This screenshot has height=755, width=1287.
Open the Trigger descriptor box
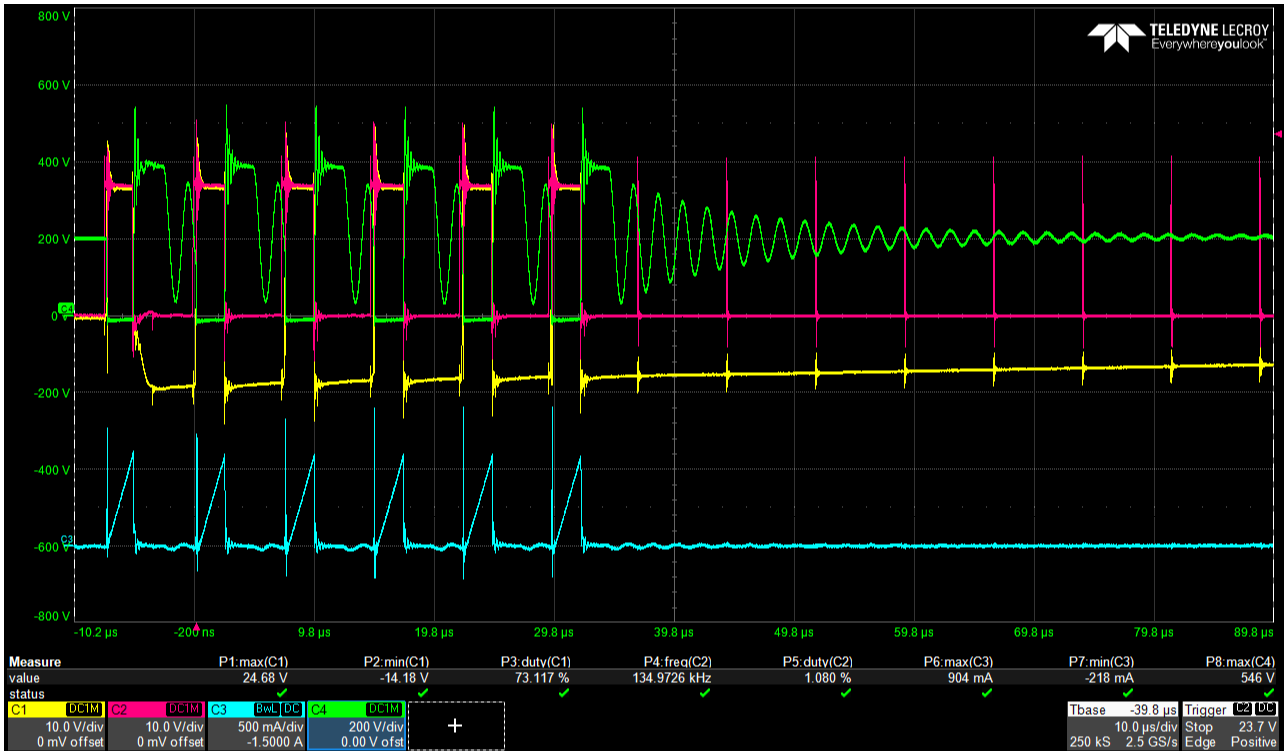pos(1230,725)
